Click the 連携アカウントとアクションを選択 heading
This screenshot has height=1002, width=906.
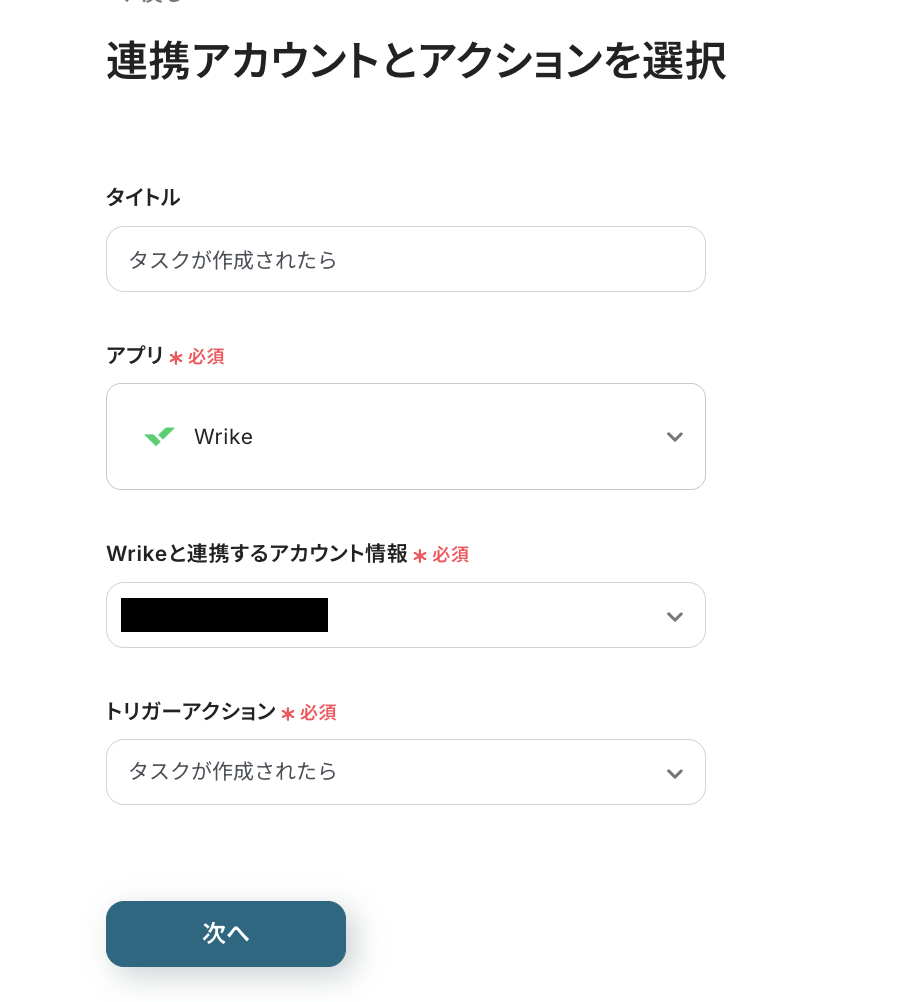[x=416, y=62]
